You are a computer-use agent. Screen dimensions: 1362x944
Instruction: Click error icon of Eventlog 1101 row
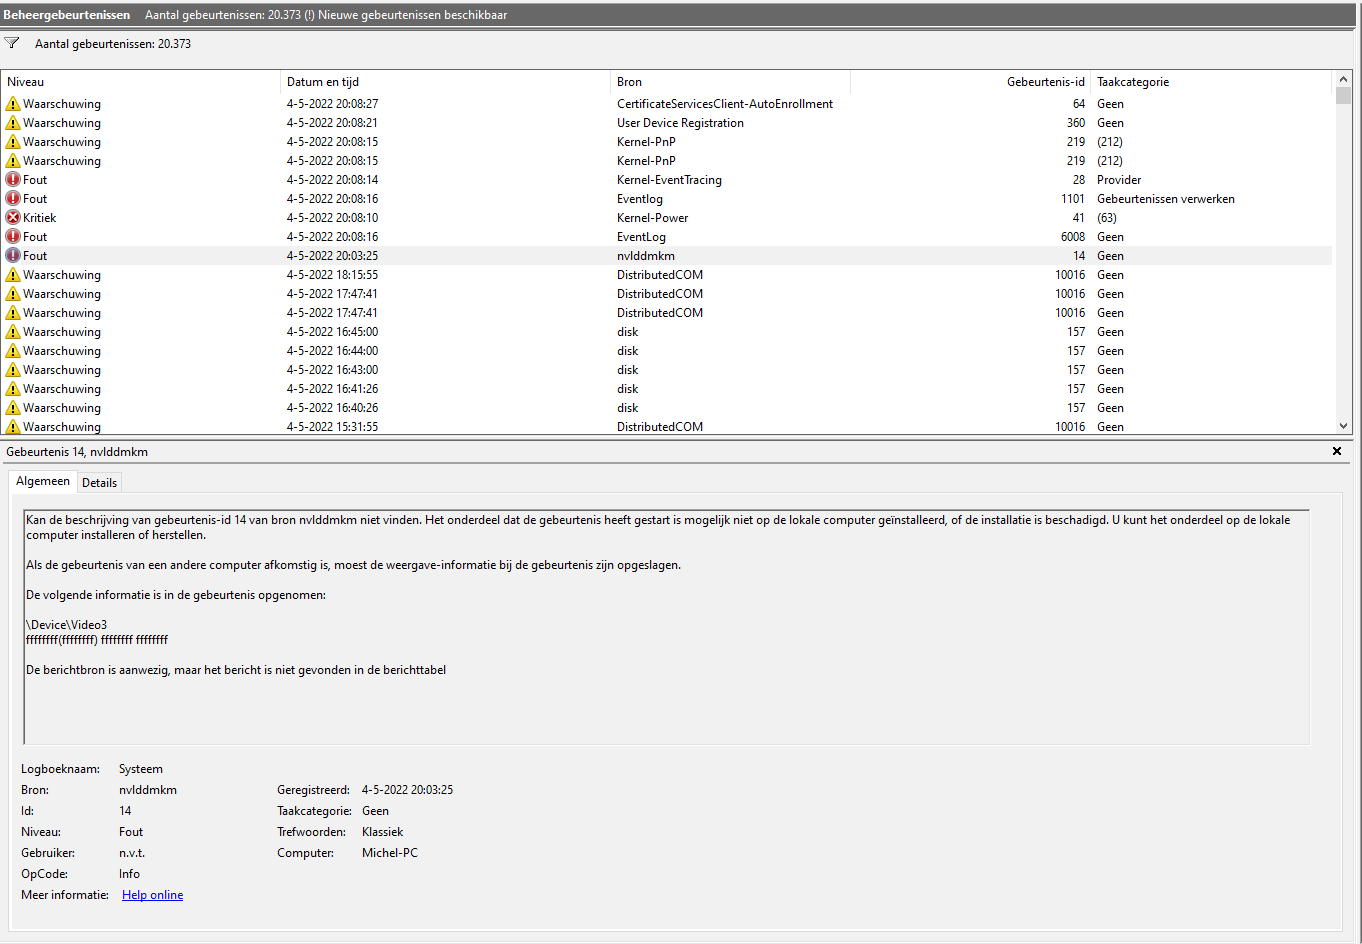13,199
